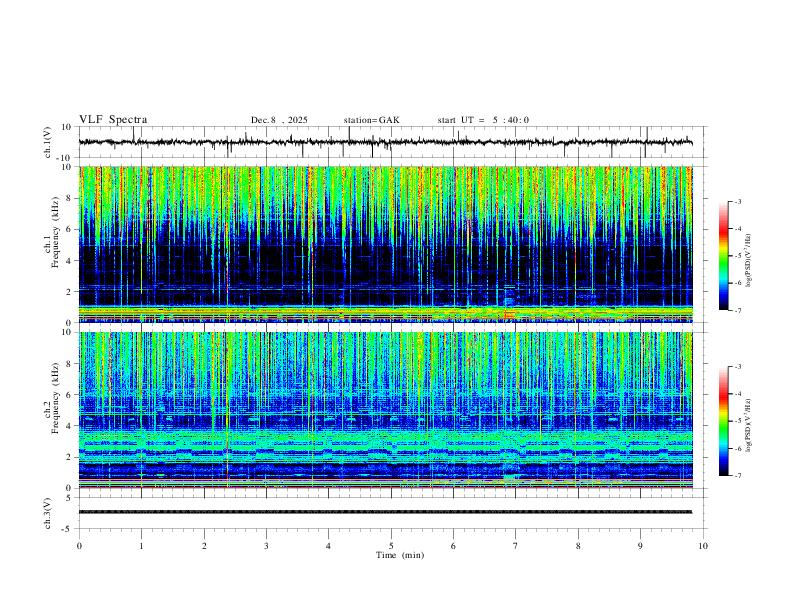Click the upper color scale bar for ch.1
792x612 pixels.
click(x=724, y=256)
